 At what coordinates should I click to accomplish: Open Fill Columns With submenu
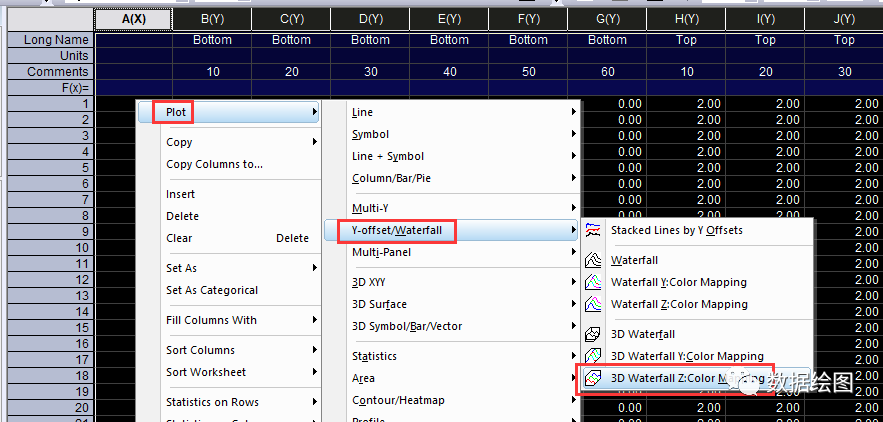229,320
